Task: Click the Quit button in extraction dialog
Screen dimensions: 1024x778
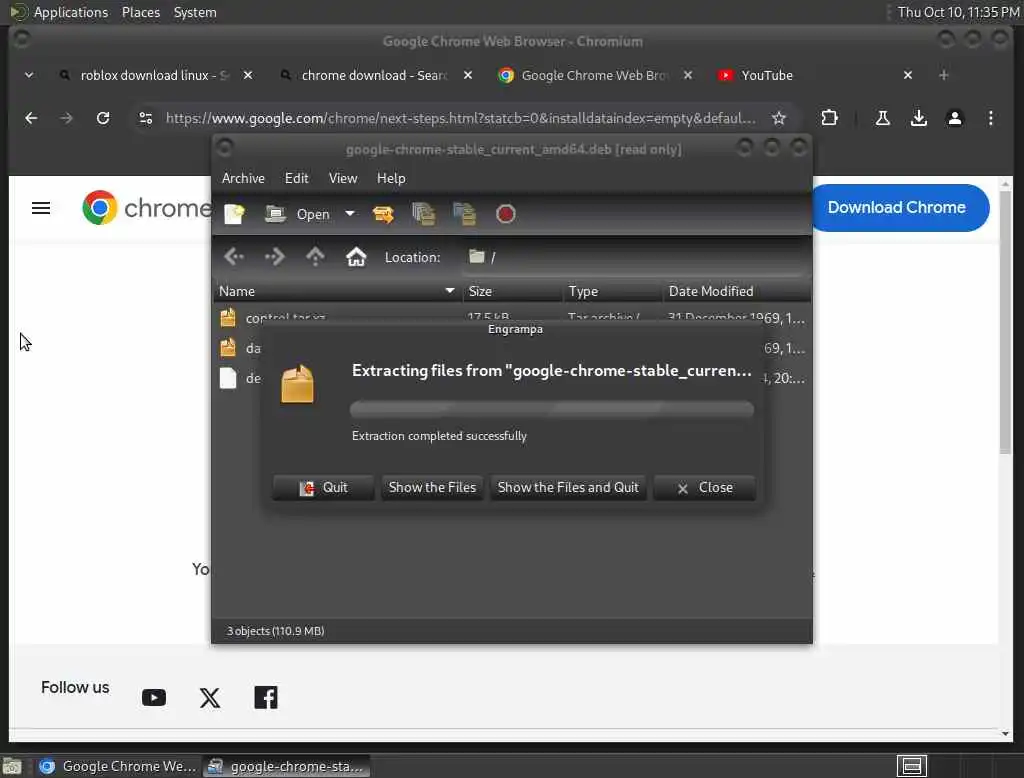Action: click(x=323, y=488)
